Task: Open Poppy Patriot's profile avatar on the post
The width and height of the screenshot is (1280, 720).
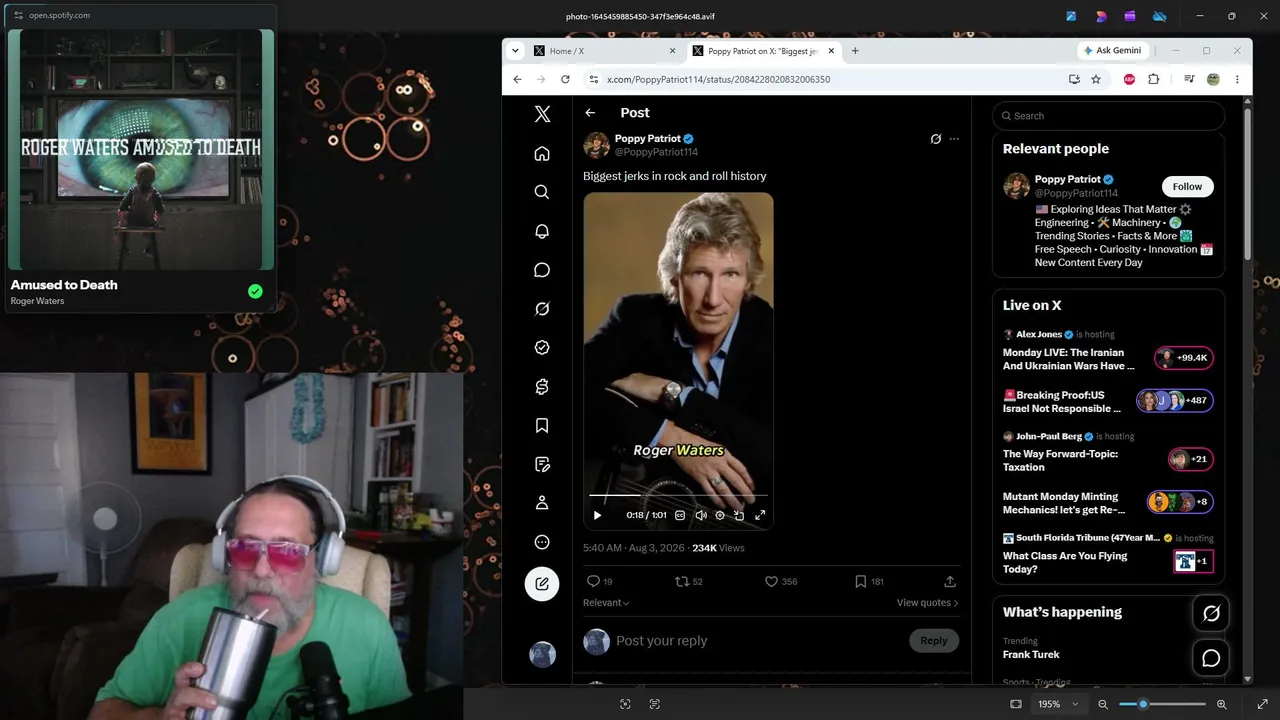Action: pyautogui.click(x=596, y=145)
